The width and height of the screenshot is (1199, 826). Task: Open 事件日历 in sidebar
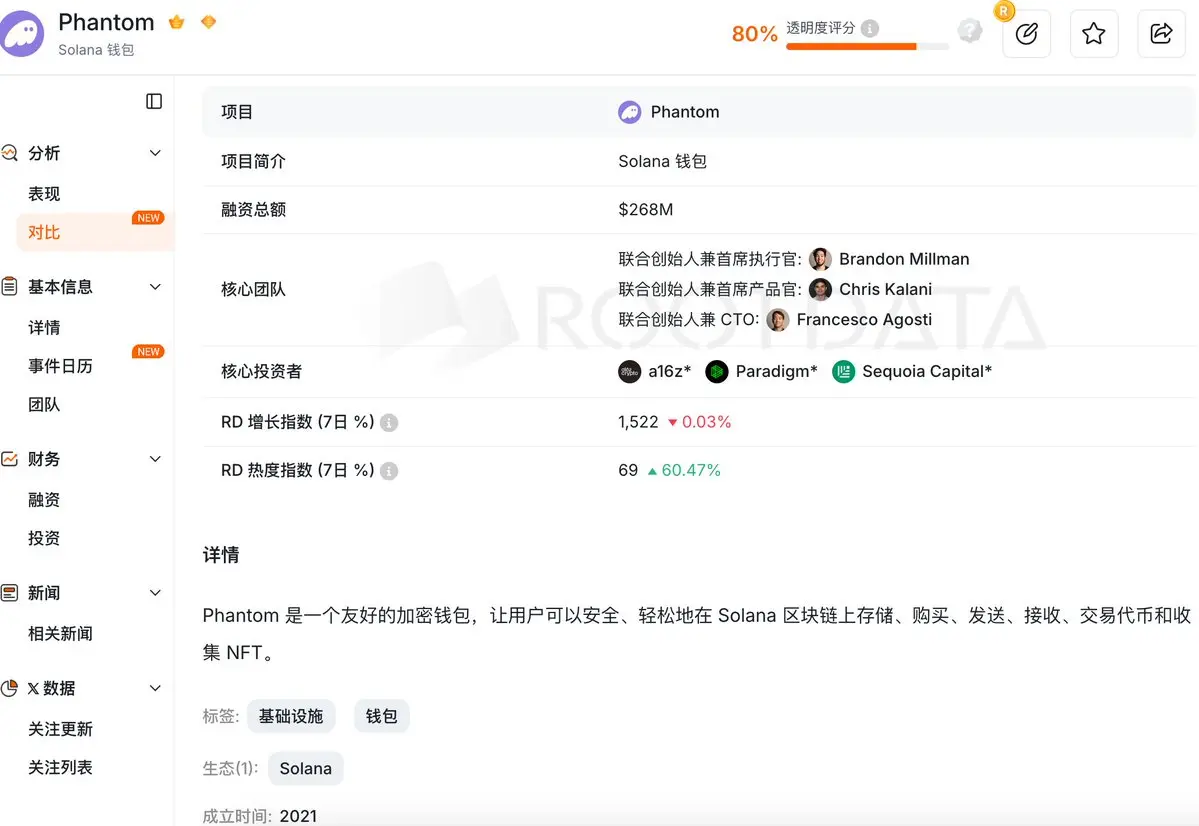coord(60,366)
